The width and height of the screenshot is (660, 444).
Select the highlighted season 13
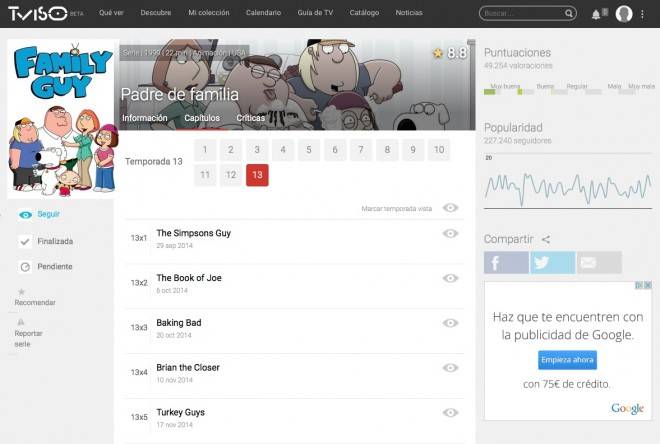coord(257,175)
